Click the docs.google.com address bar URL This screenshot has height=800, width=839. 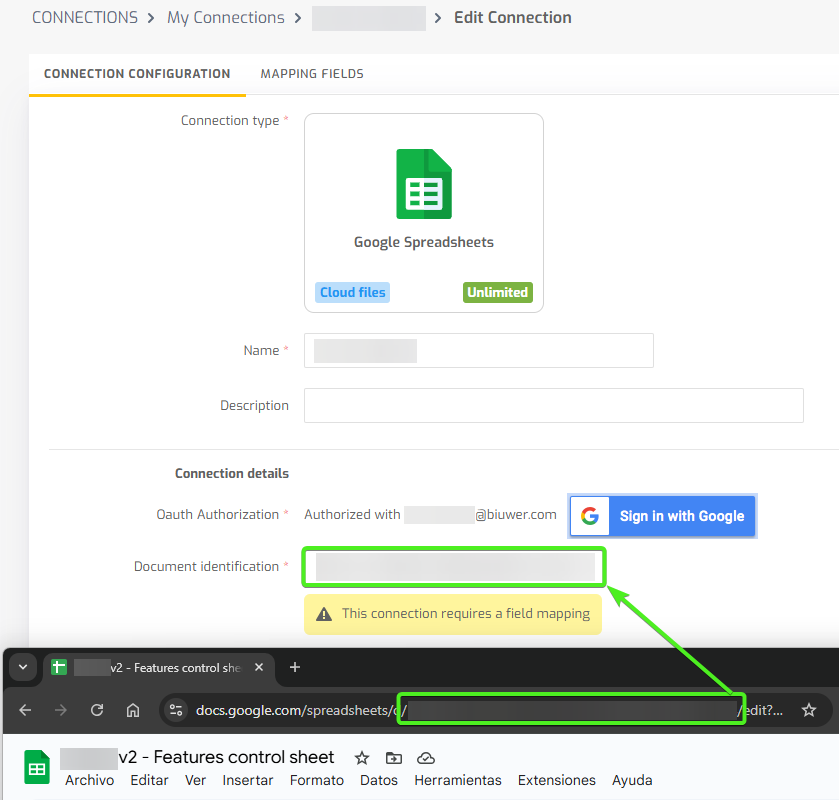coord(489,711)
